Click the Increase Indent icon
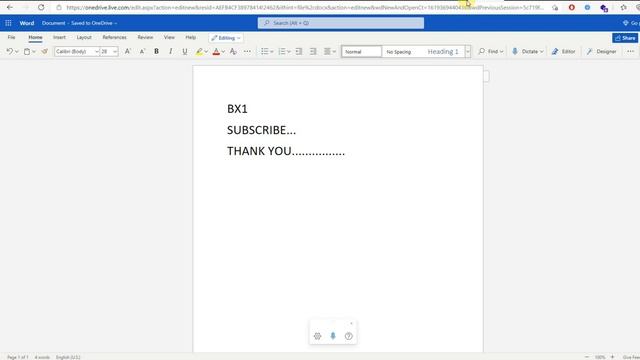Image resolution: width=640 pixels, height=360 pixels. pos(313,51)
